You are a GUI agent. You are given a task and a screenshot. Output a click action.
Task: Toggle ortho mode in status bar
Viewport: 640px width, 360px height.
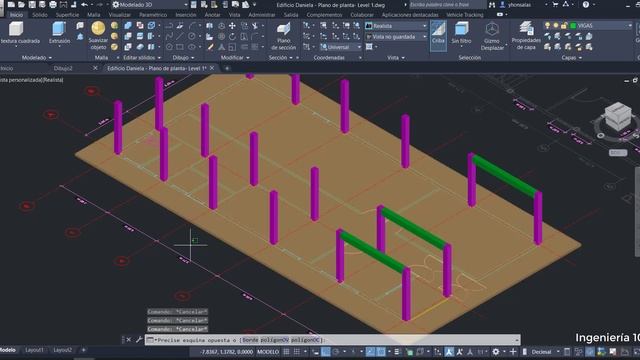click(326, 351)
